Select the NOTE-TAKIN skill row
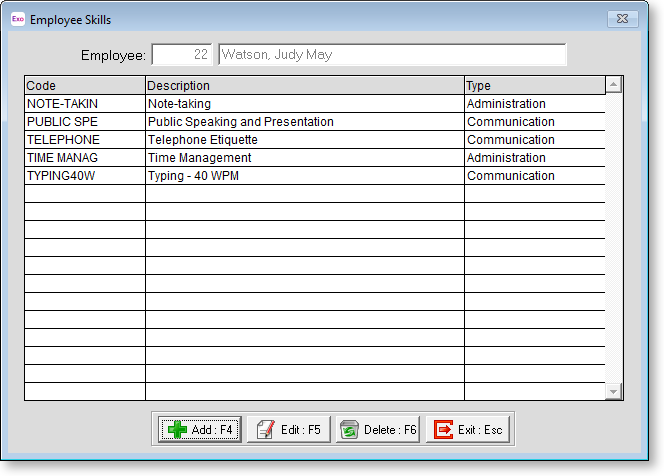Viewport: 664px width, 476px height. click(x=85, y=104)
